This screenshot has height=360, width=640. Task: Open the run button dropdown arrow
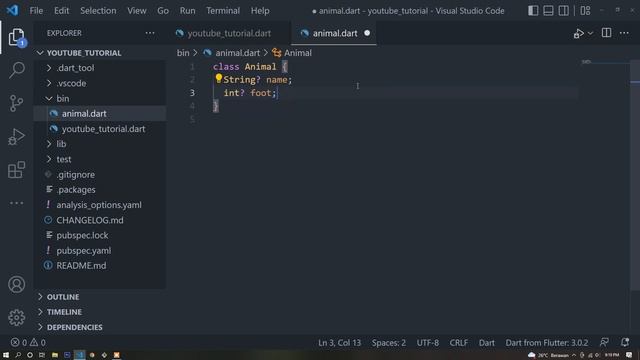[590, 33]
